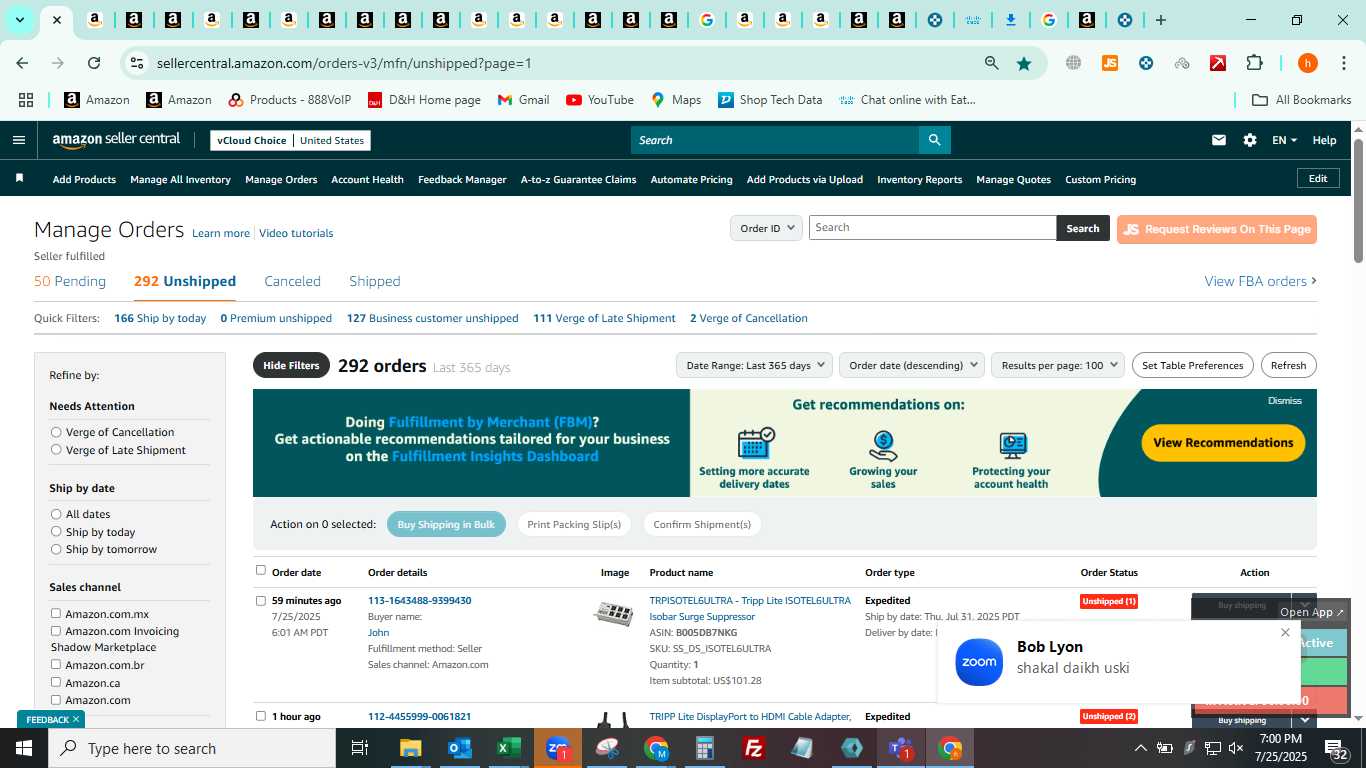Open Excel from the taskbar
Image resolution: width=1366 pixels, height=768 pixels.
click(509, 748)
